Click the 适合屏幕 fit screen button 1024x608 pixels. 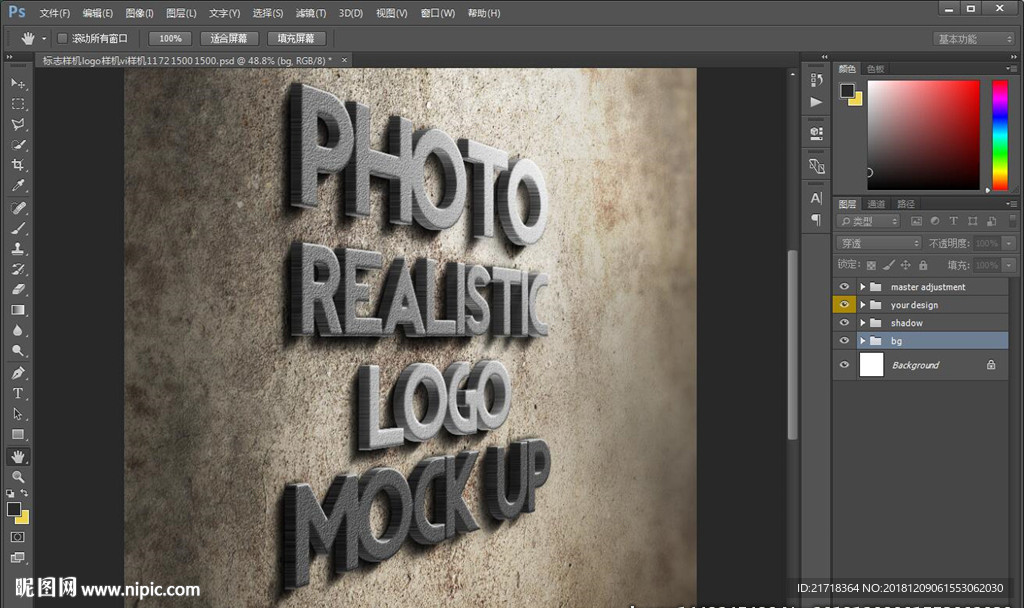229,38
